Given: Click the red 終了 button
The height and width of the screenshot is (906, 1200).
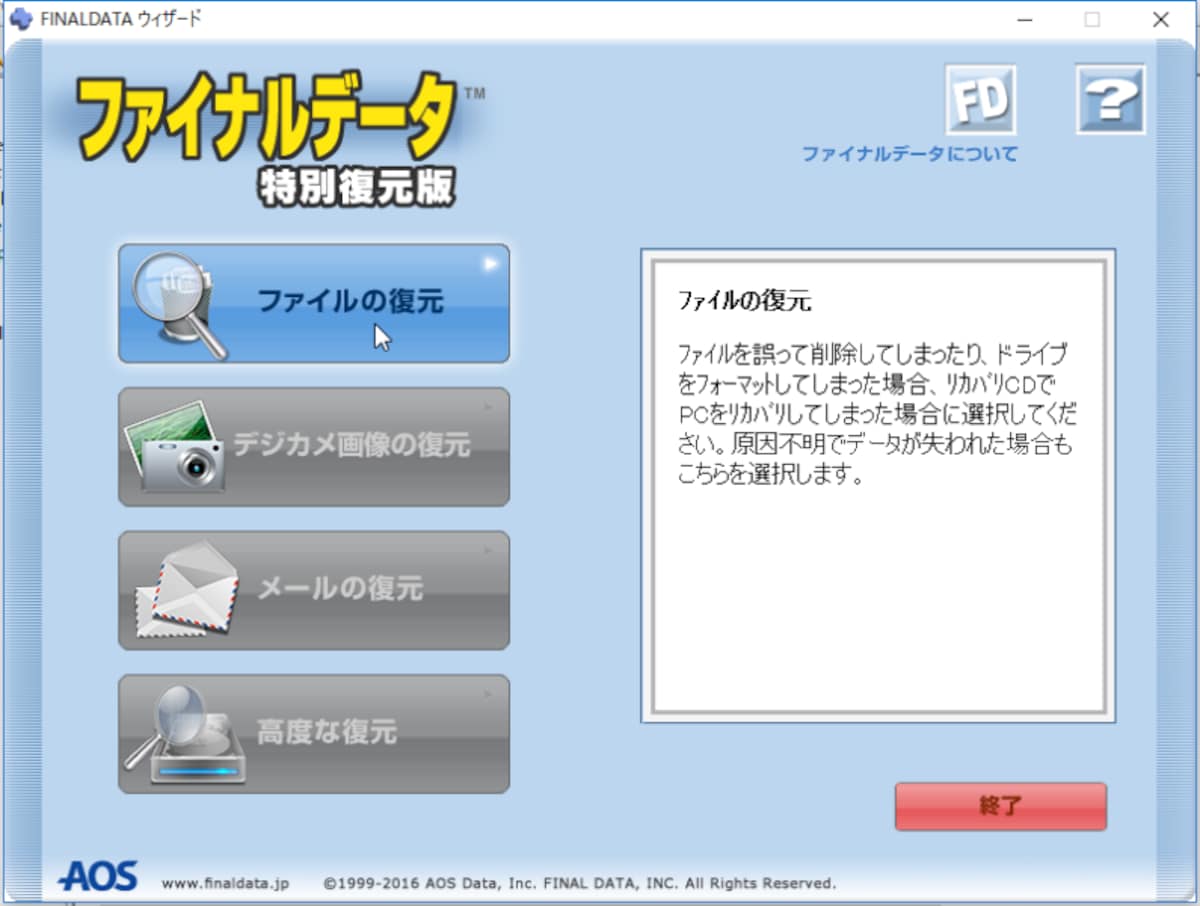Looking at the screenshot, I should tap(1000, 806).
